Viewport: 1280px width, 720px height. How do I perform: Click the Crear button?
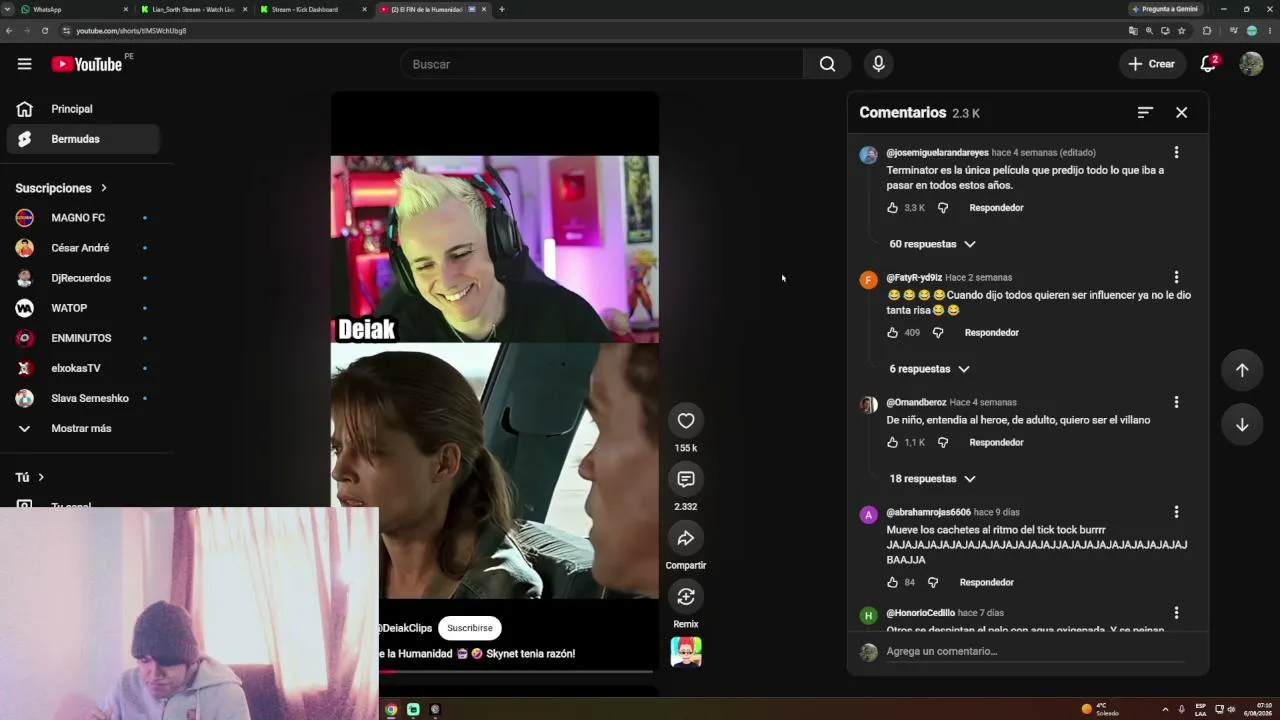tap(1151, 64)
